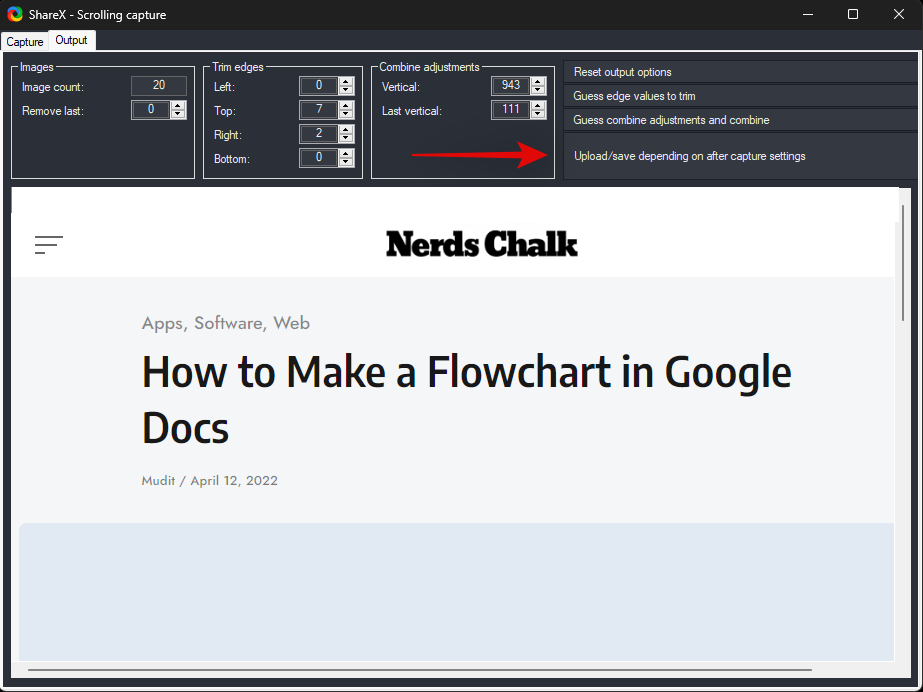Click the ShareX logo icon in title bar
923x692 pixels.
point(15,14)
